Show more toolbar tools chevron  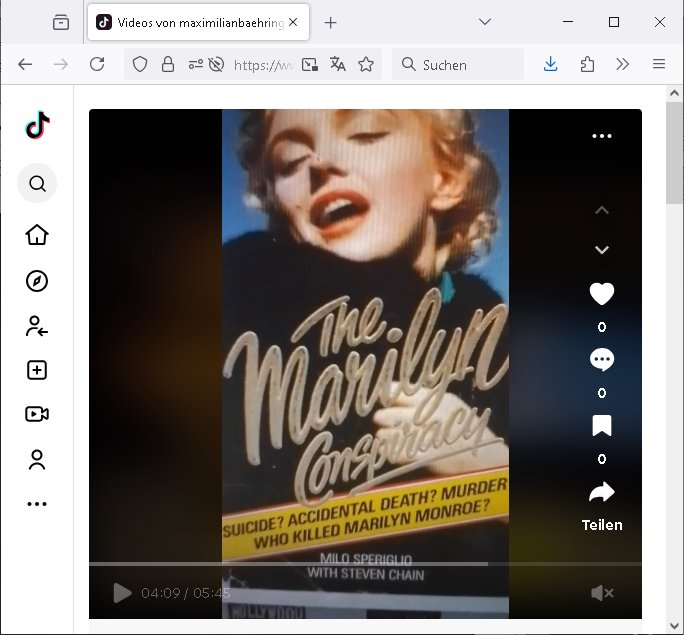(622, 65)
